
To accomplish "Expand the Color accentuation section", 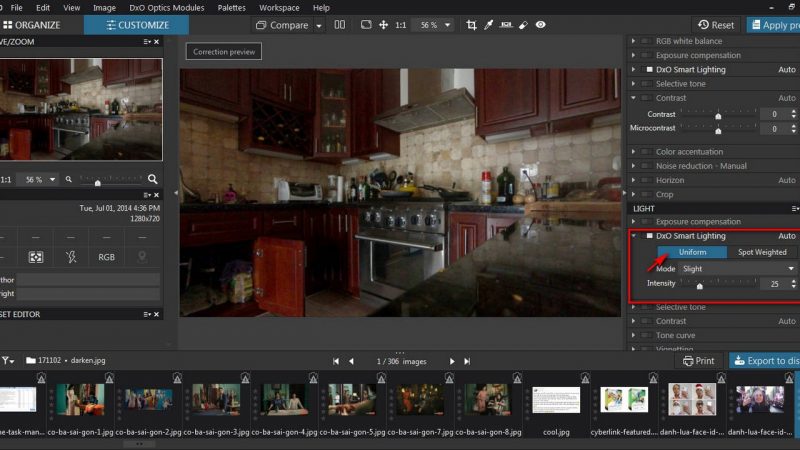I will tap(633, 152).
